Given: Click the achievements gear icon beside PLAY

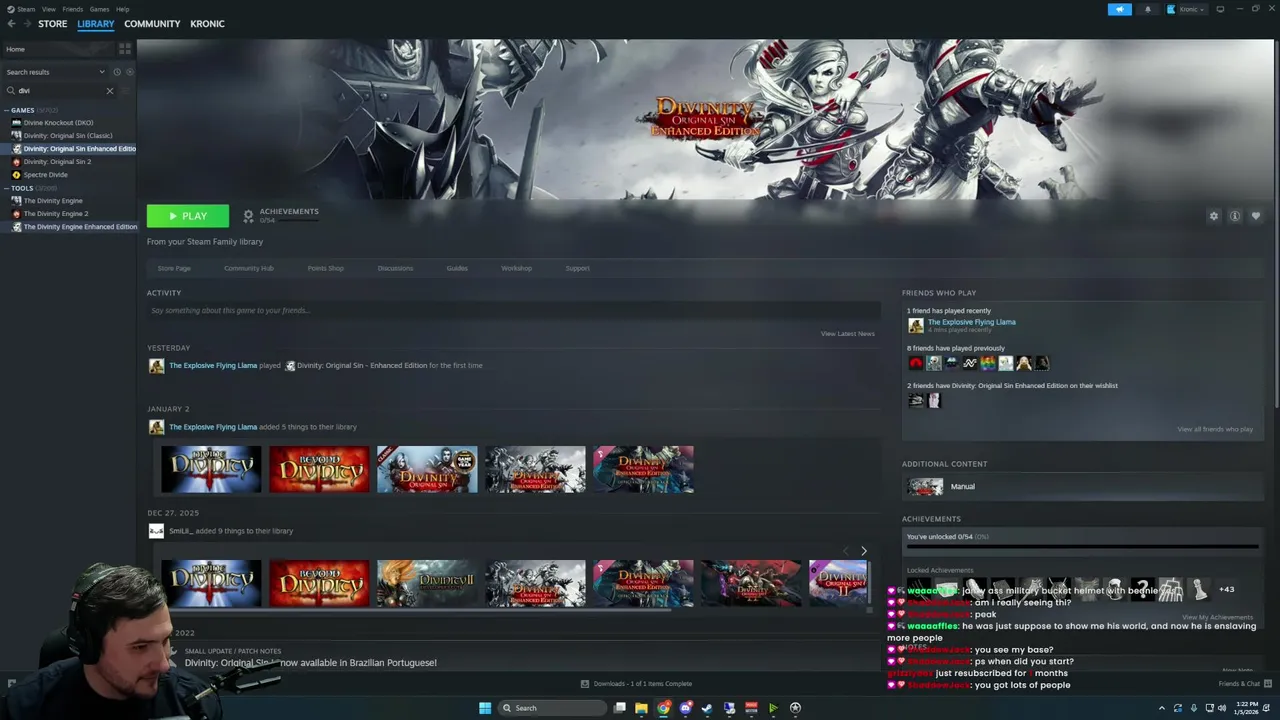Looking at the screenshot, I should tap(248, 216).
